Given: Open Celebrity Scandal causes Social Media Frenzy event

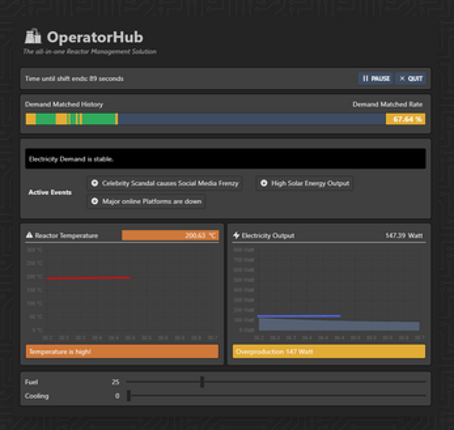Looking at the screenshot, I should 165,183.
